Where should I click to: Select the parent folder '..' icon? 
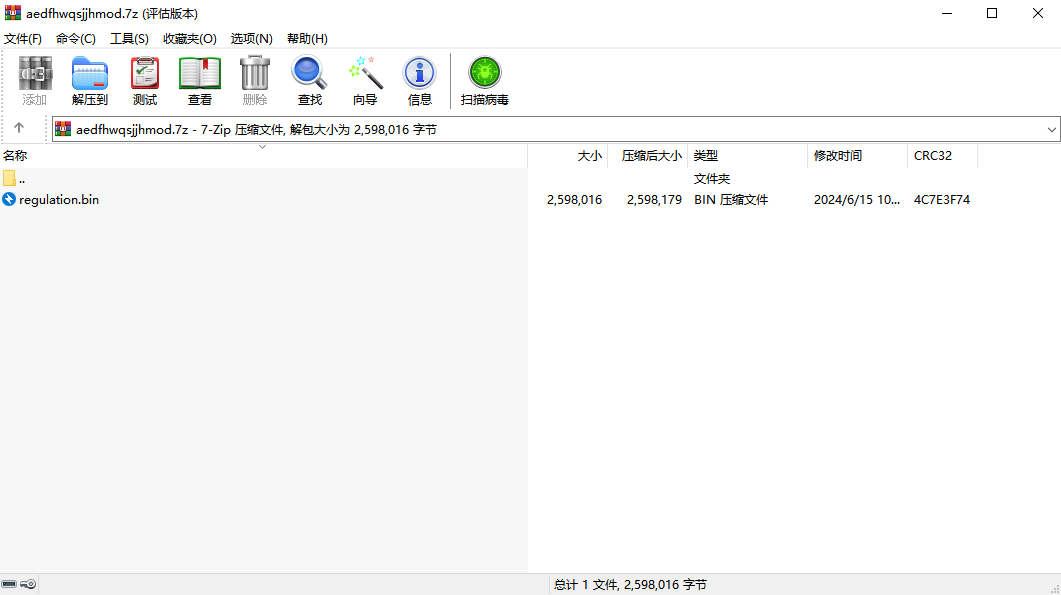tap(9, 179)
